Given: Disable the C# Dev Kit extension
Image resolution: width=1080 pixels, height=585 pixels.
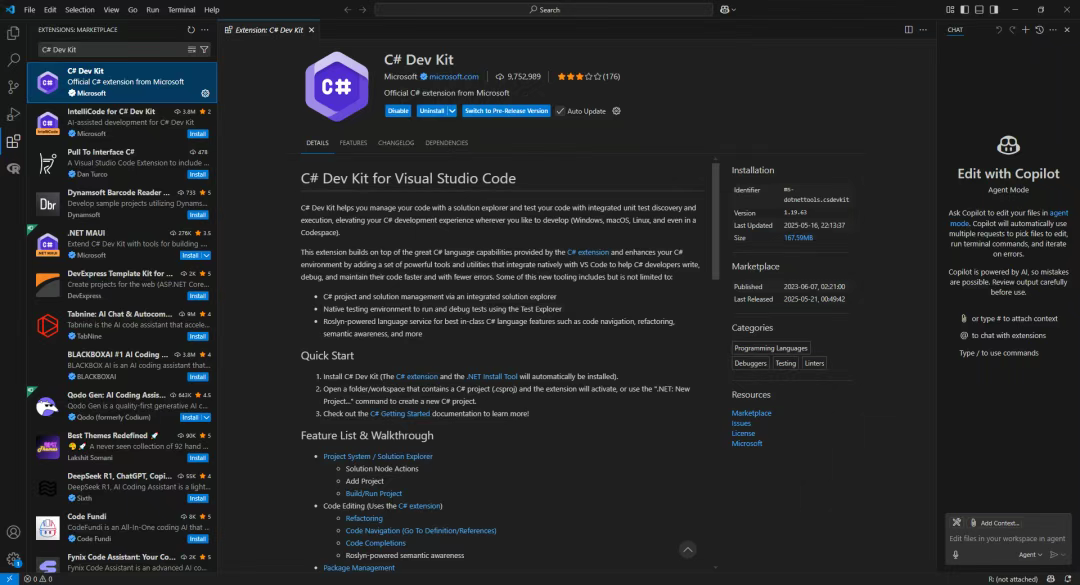Looking at the screenshot, I should coord(398,111).
